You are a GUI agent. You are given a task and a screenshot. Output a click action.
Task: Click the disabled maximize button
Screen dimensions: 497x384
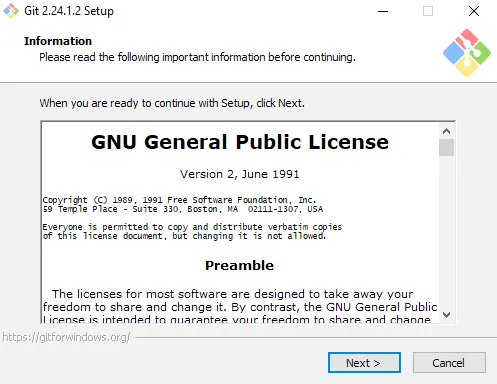pos(428,11)
